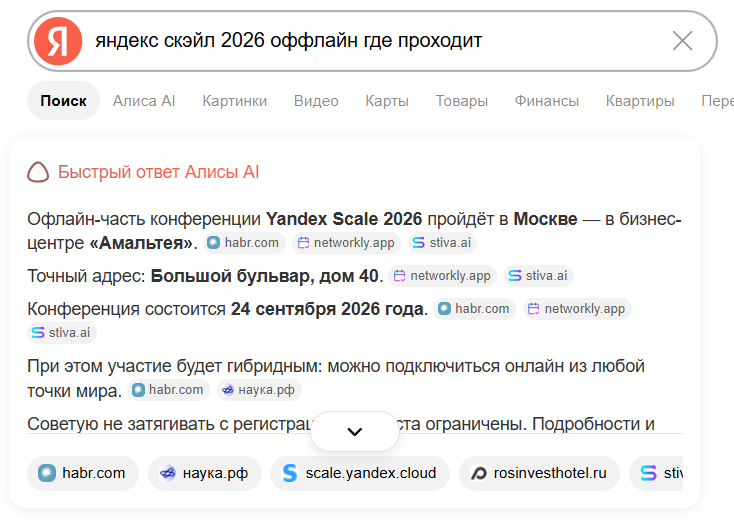Viewport: 734px width, 521px height.
Task: Click the Alice AI quick answer icon
Action: (x=38, y=172)
